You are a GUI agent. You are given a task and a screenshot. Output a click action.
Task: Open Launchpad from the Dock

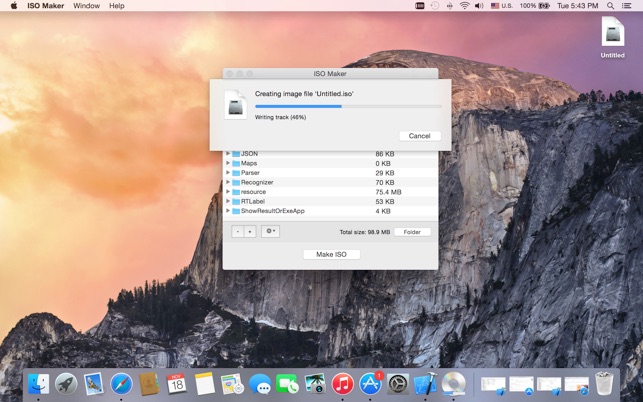click(x=66, y=385)
